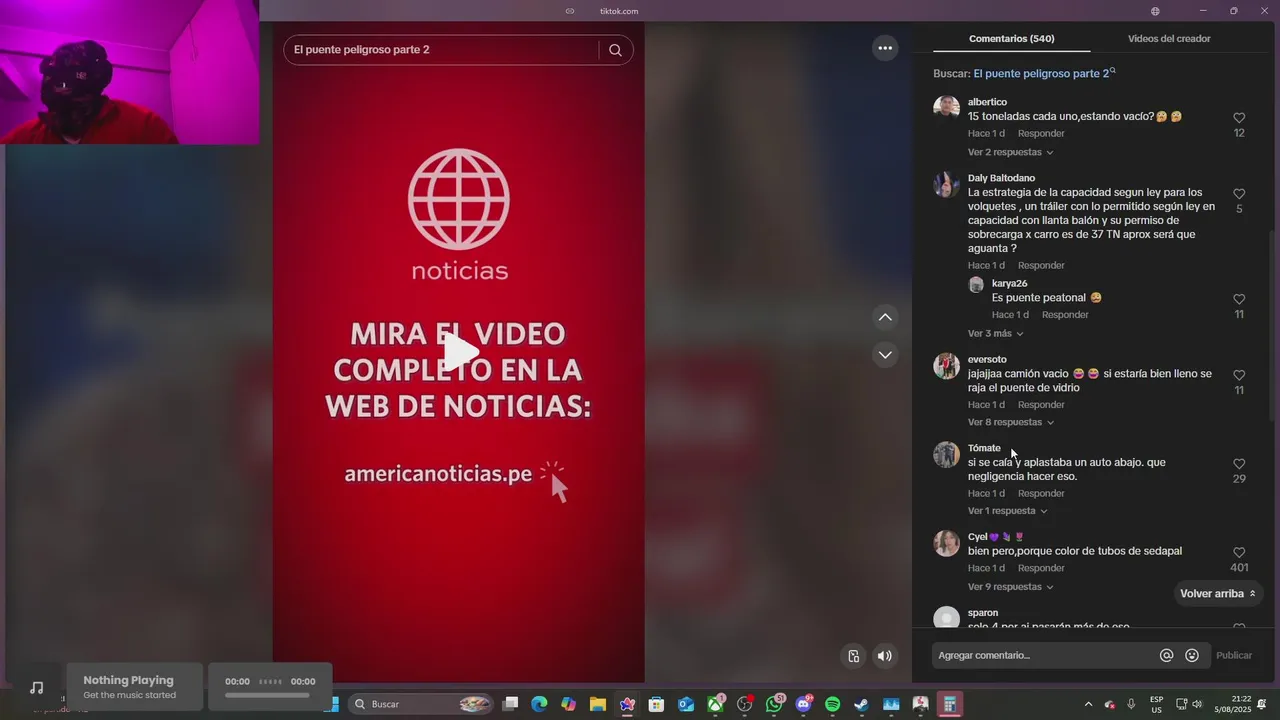The height and width of the screenshot is (720, 1280).
Task: Open Steam from taskbar
Action: click(x=861, y=704)
